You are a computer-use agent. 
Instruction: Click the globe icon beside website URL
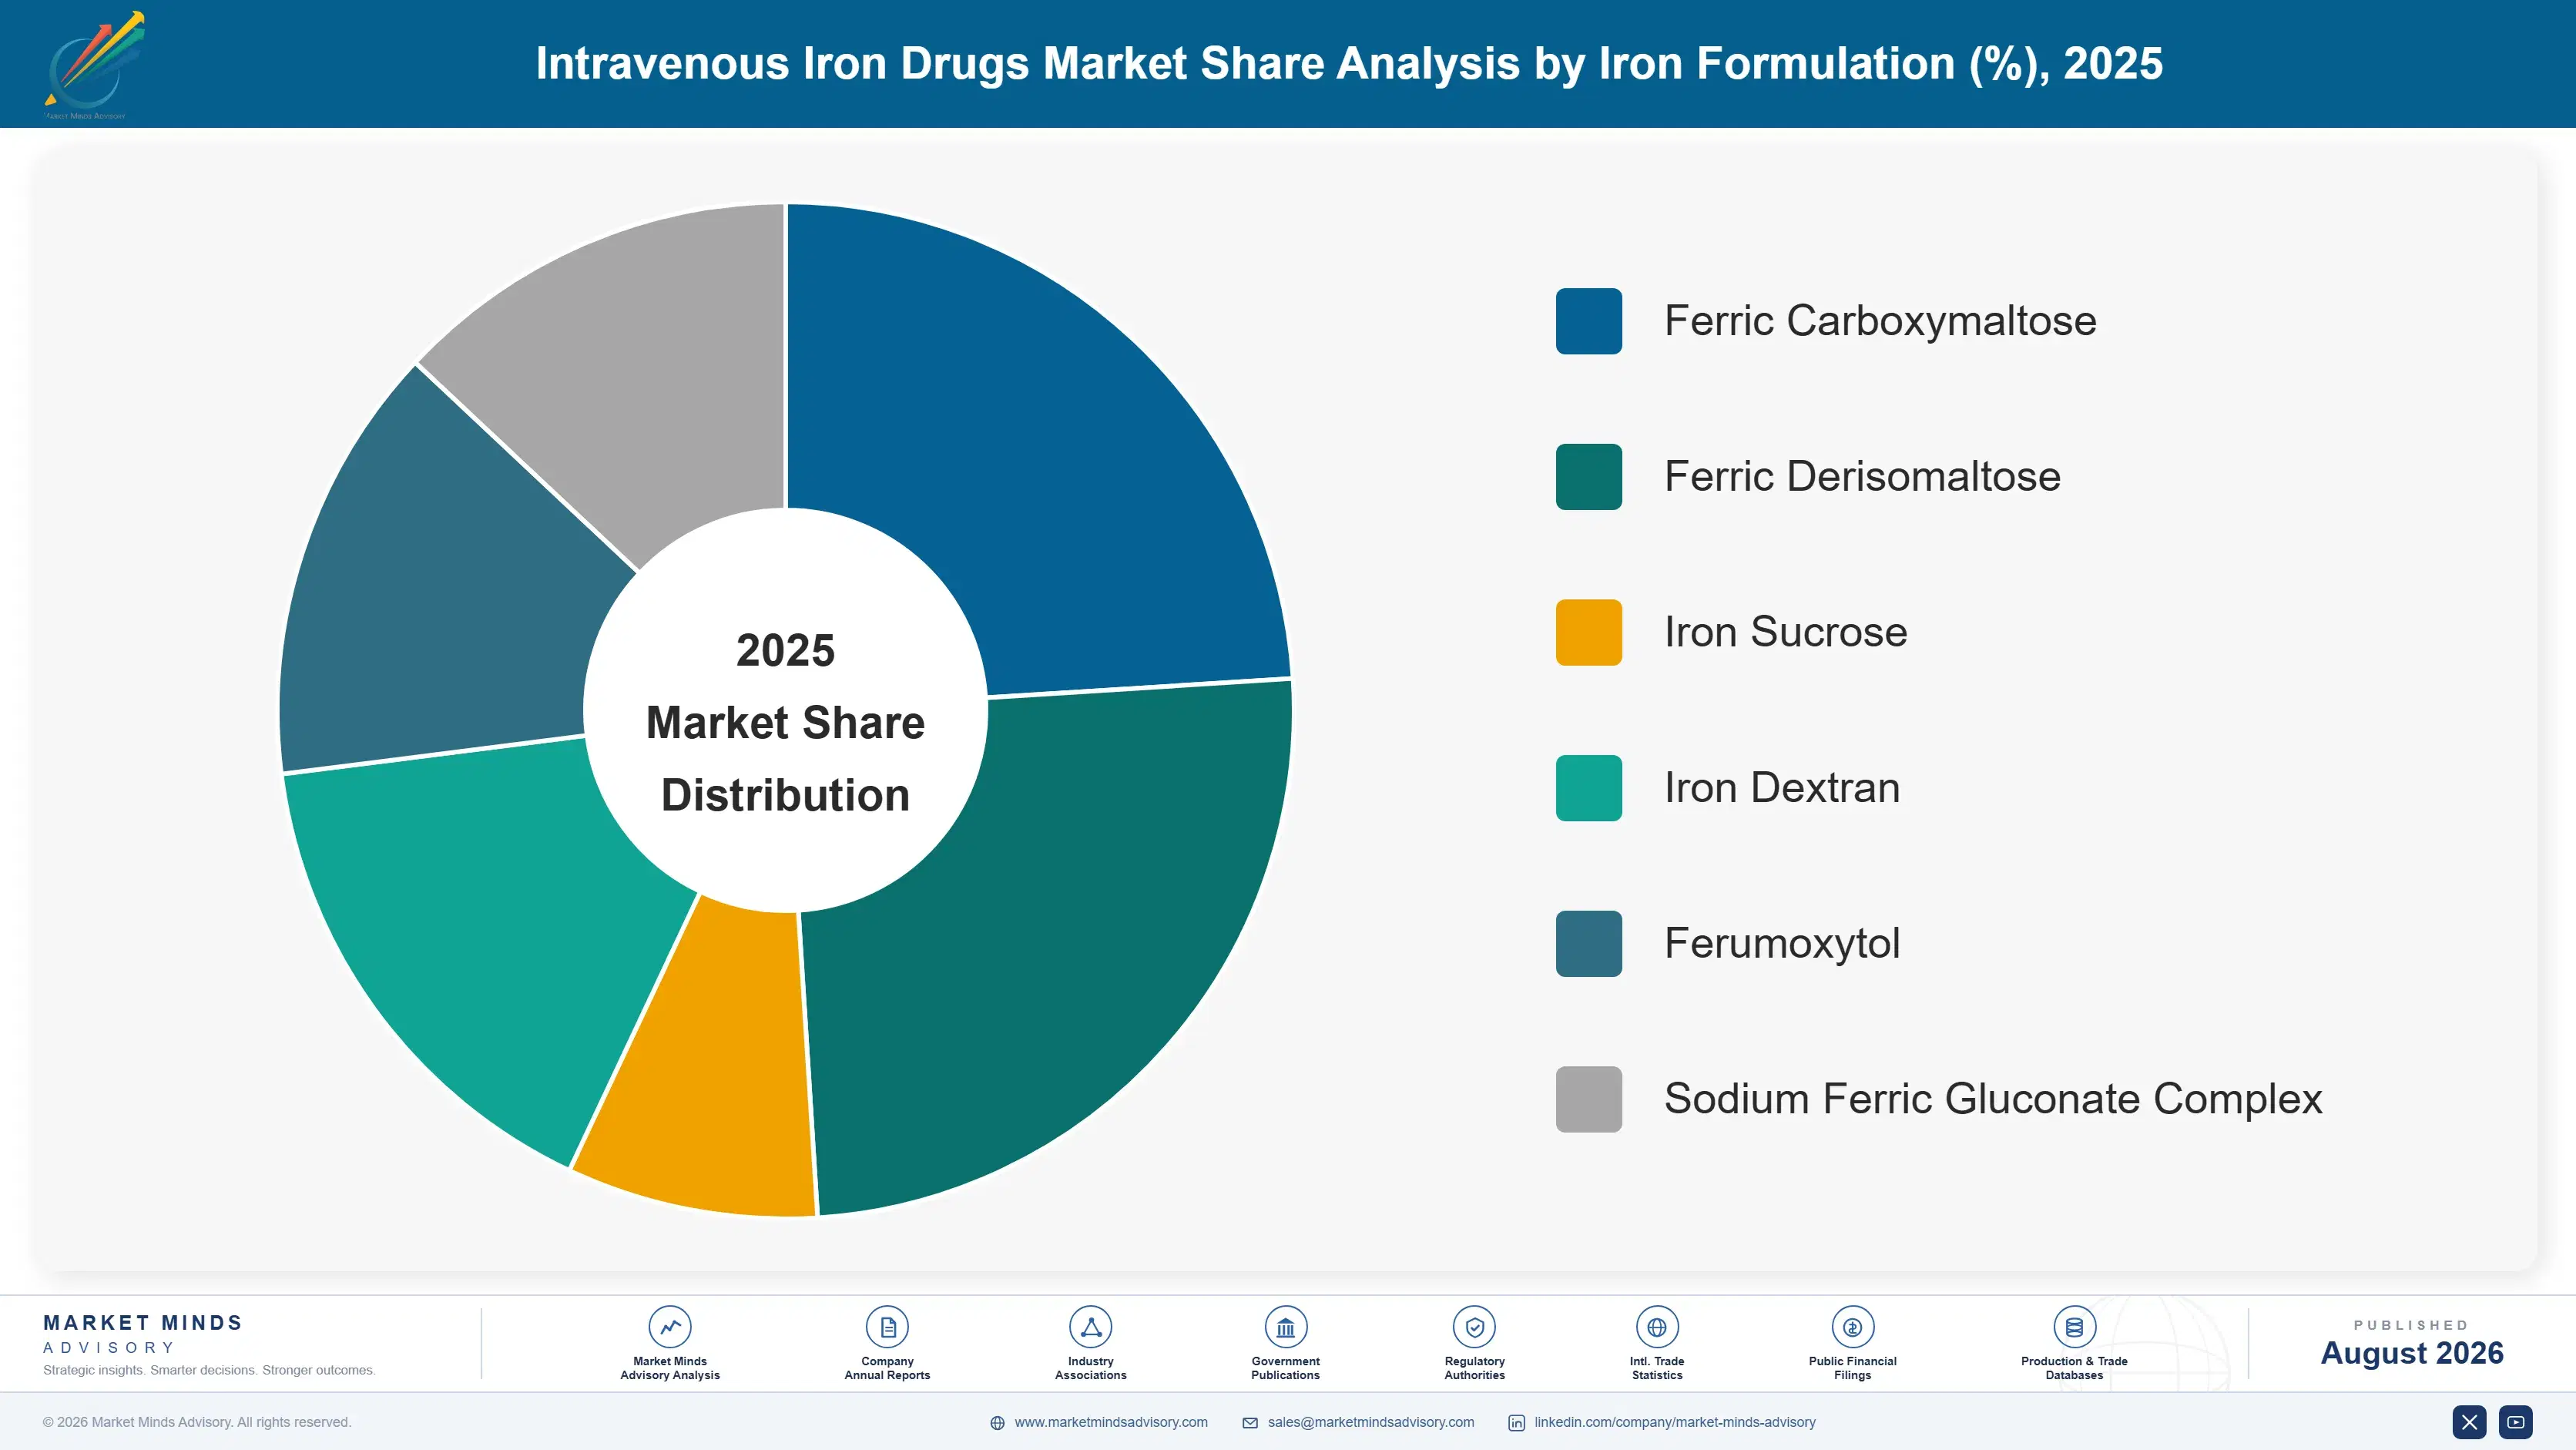tap(997, 1423)
